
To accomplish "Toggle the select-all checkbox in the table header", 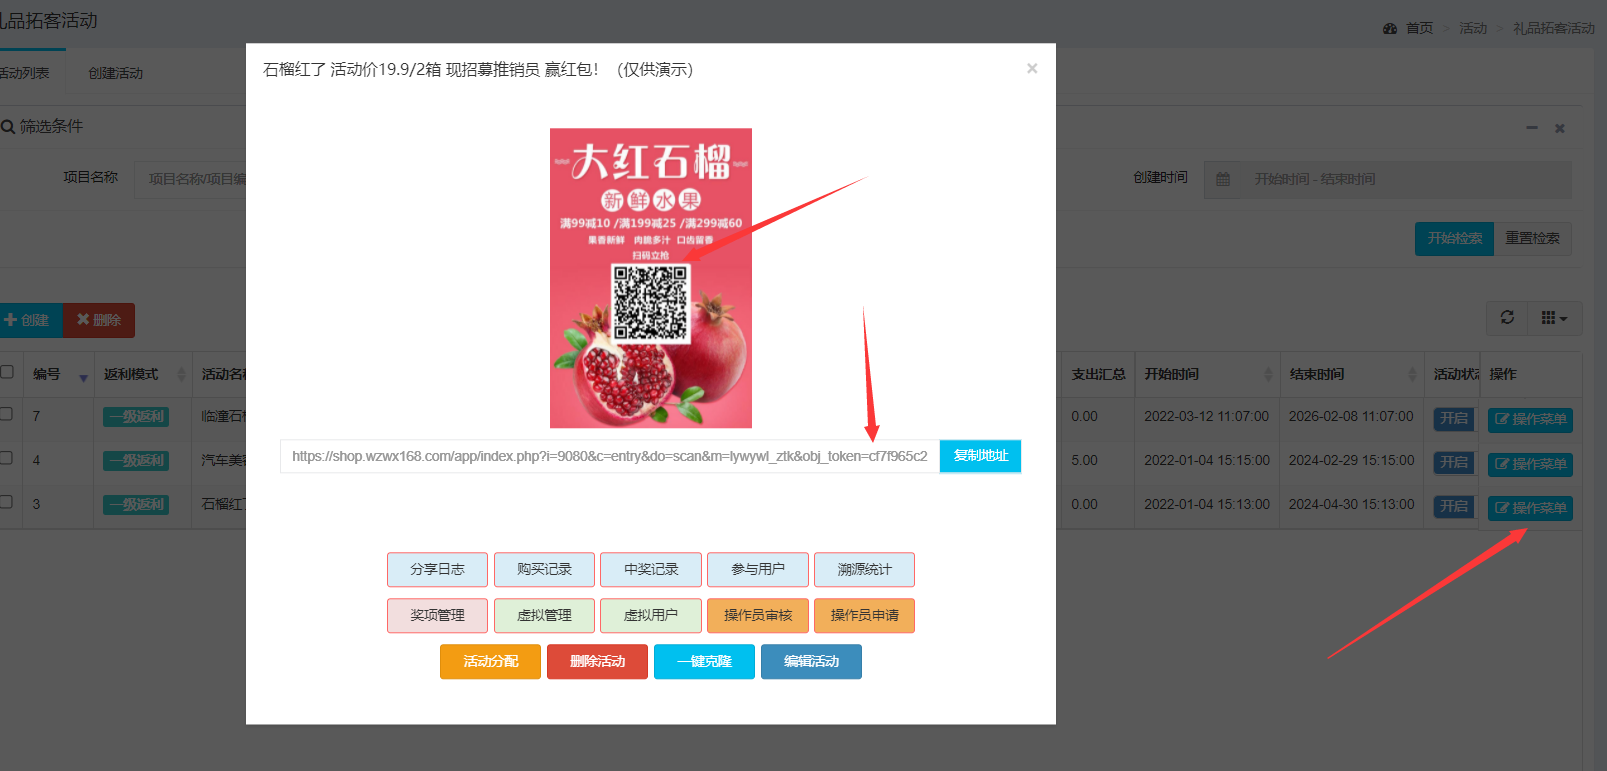I will 7,372.
